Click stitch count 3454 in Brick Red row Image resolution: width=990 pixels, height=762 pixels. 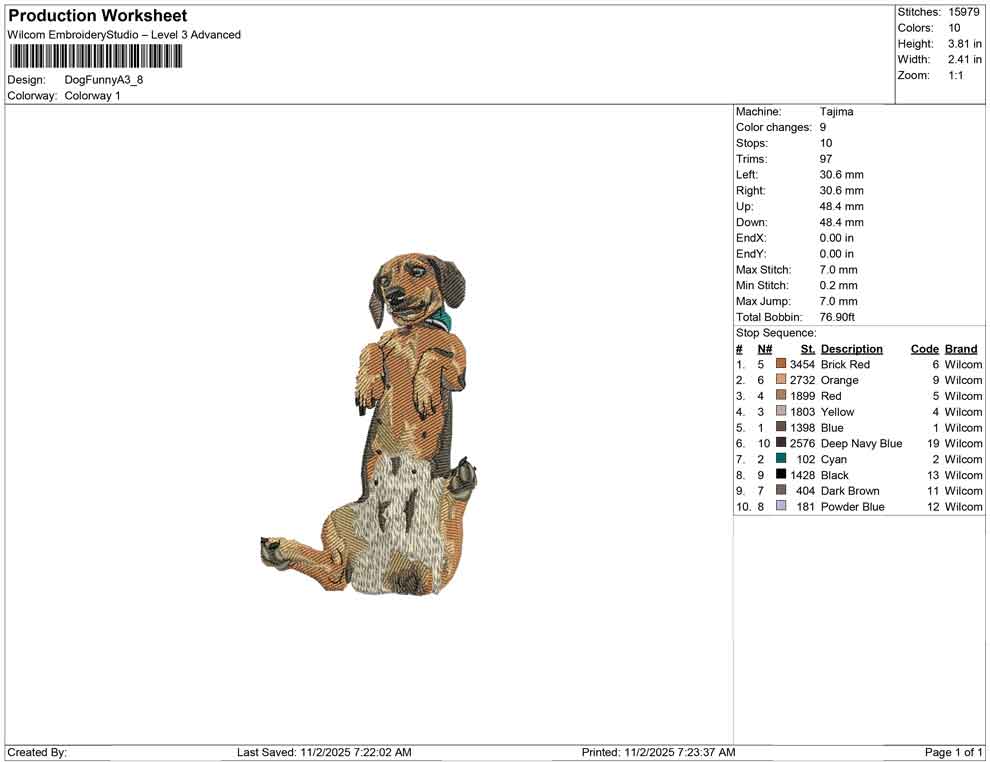[x=802, y=364]
